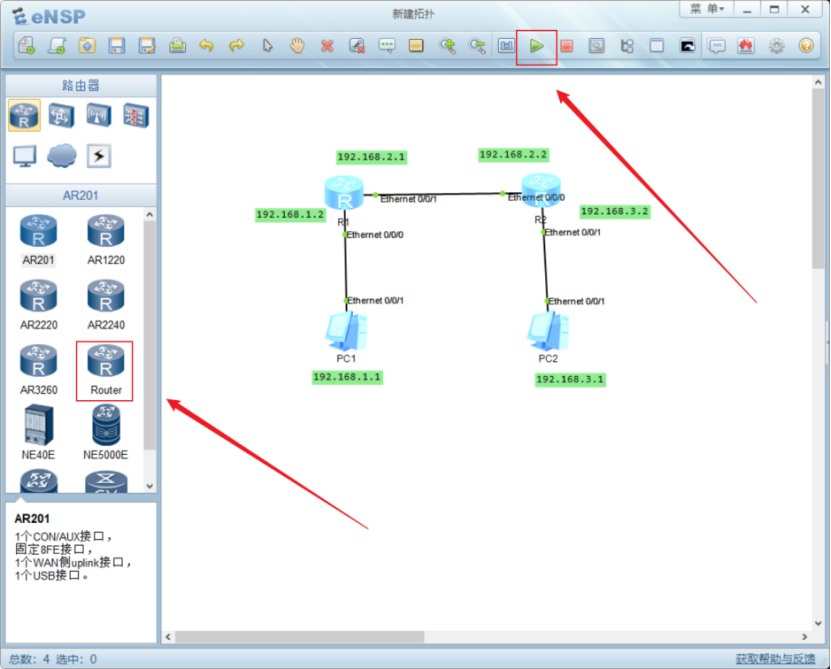Open the CLI console window icon
Image resolution: width=831 pixels, height=669 pixels.
687,46
